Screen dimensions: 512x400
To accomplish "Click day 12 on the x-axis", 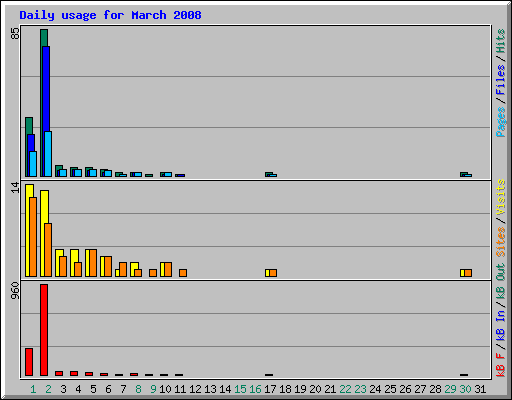I will 195,389.
